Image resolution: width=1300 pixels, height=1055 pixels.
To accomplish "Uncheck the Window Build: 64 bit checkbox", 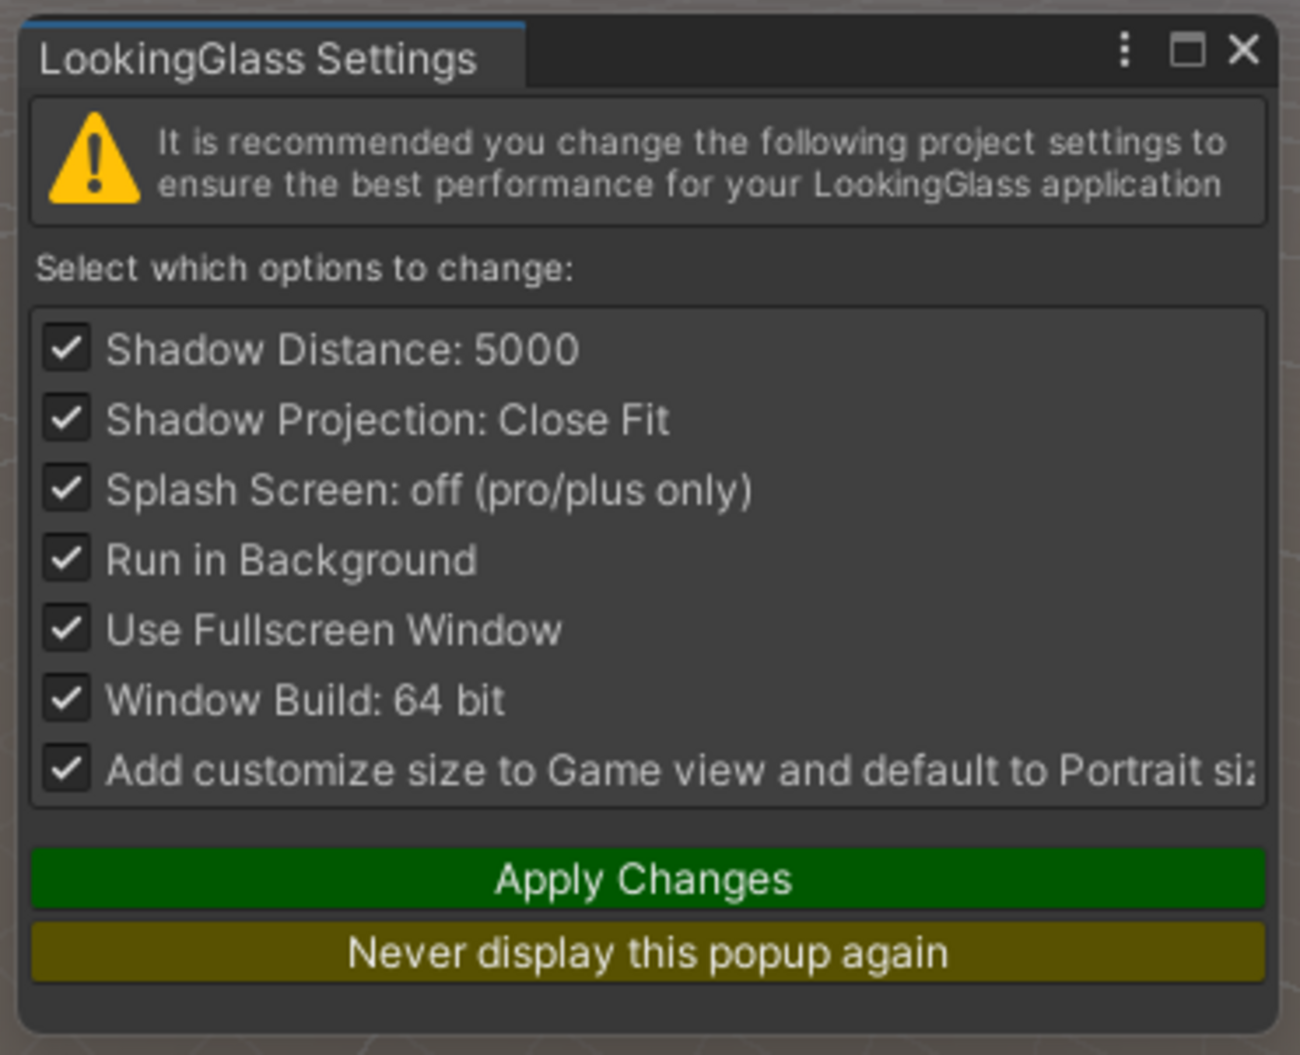I will 67,699.
